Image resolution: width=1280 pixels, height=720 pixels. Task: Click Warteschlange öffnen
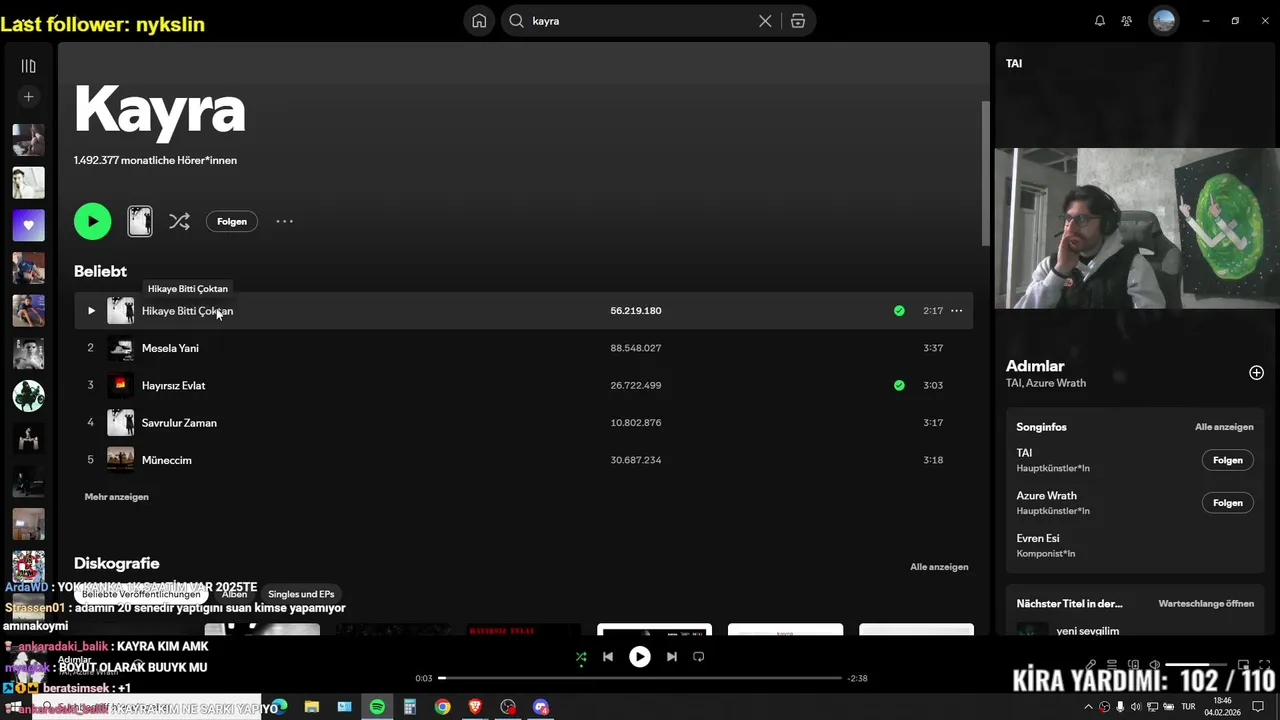1206,604
